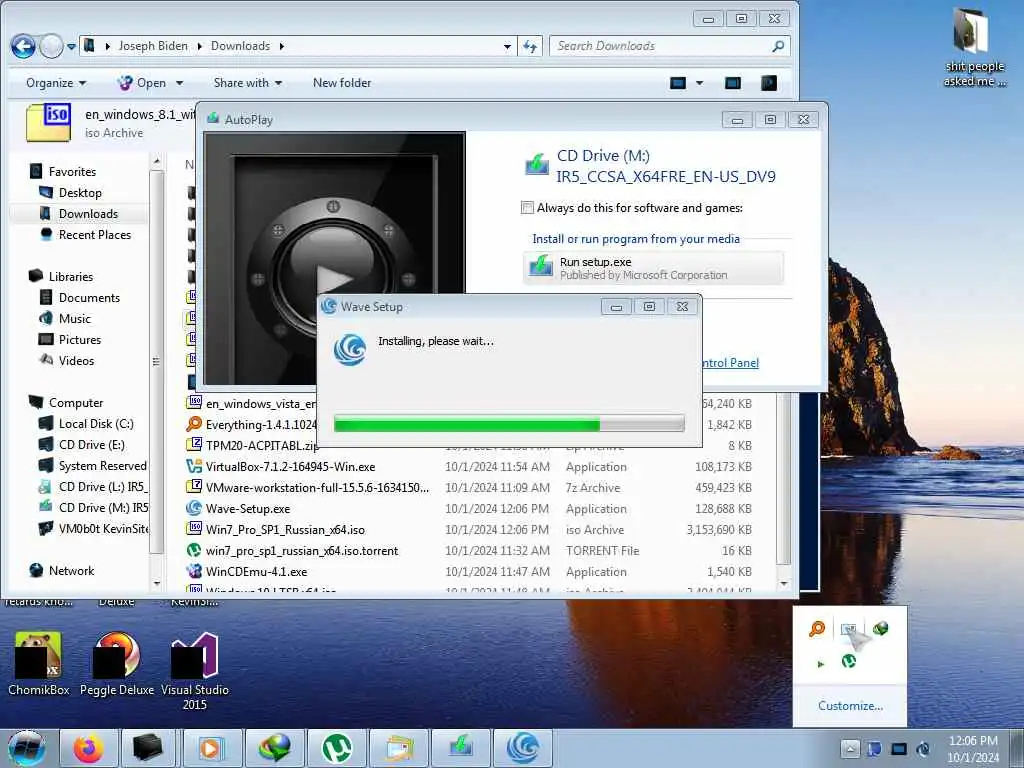The image size is (1024, 768).
Task: Select Wave-Setup.exe in file list
Action: (x=248, y=509)
